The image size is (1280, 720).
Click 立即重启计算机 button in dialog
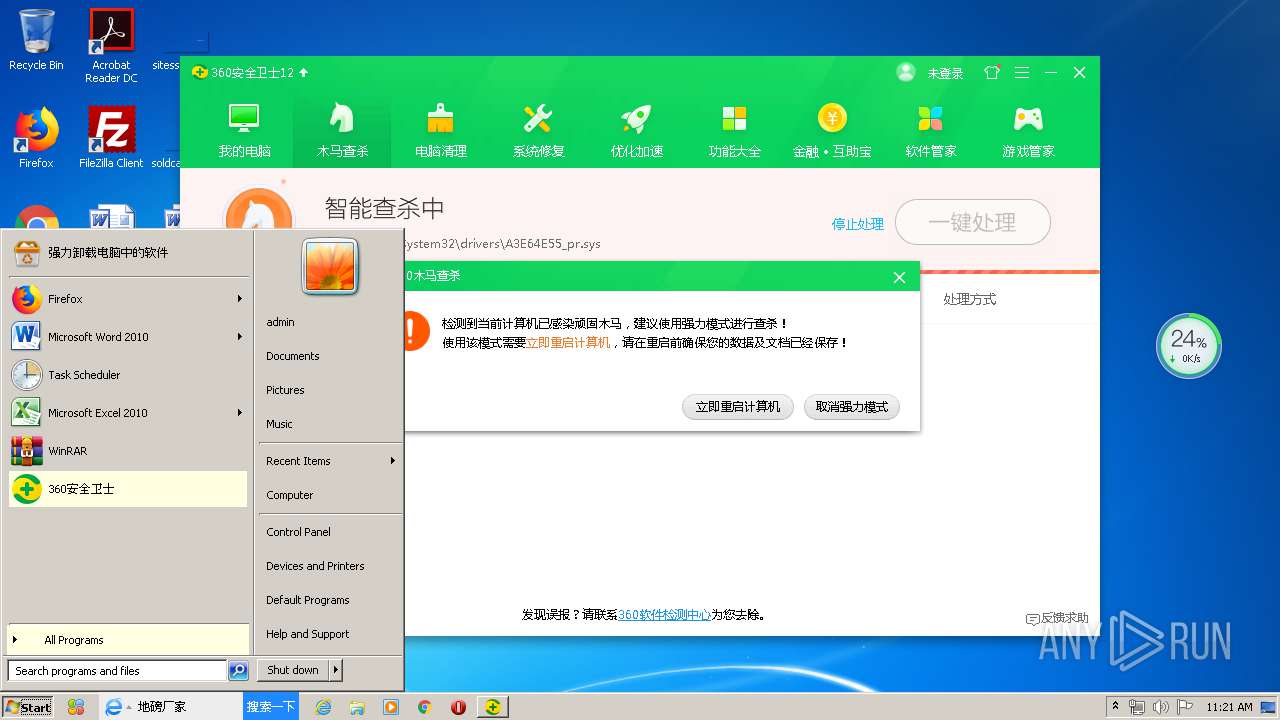(738, 407)
